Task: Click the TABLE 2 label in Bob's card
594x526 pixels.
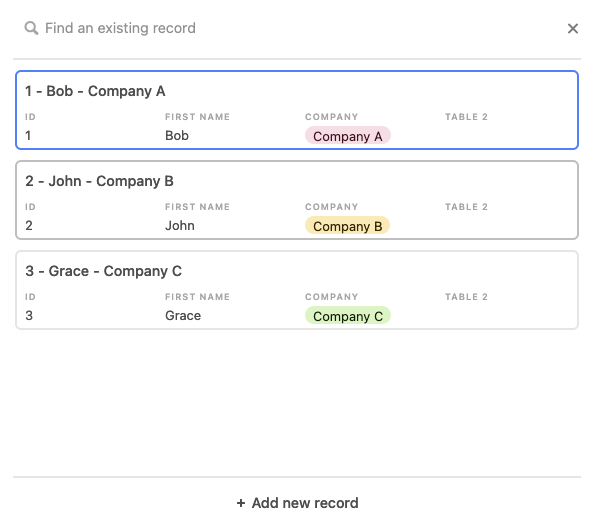Action: click(466, 117)
